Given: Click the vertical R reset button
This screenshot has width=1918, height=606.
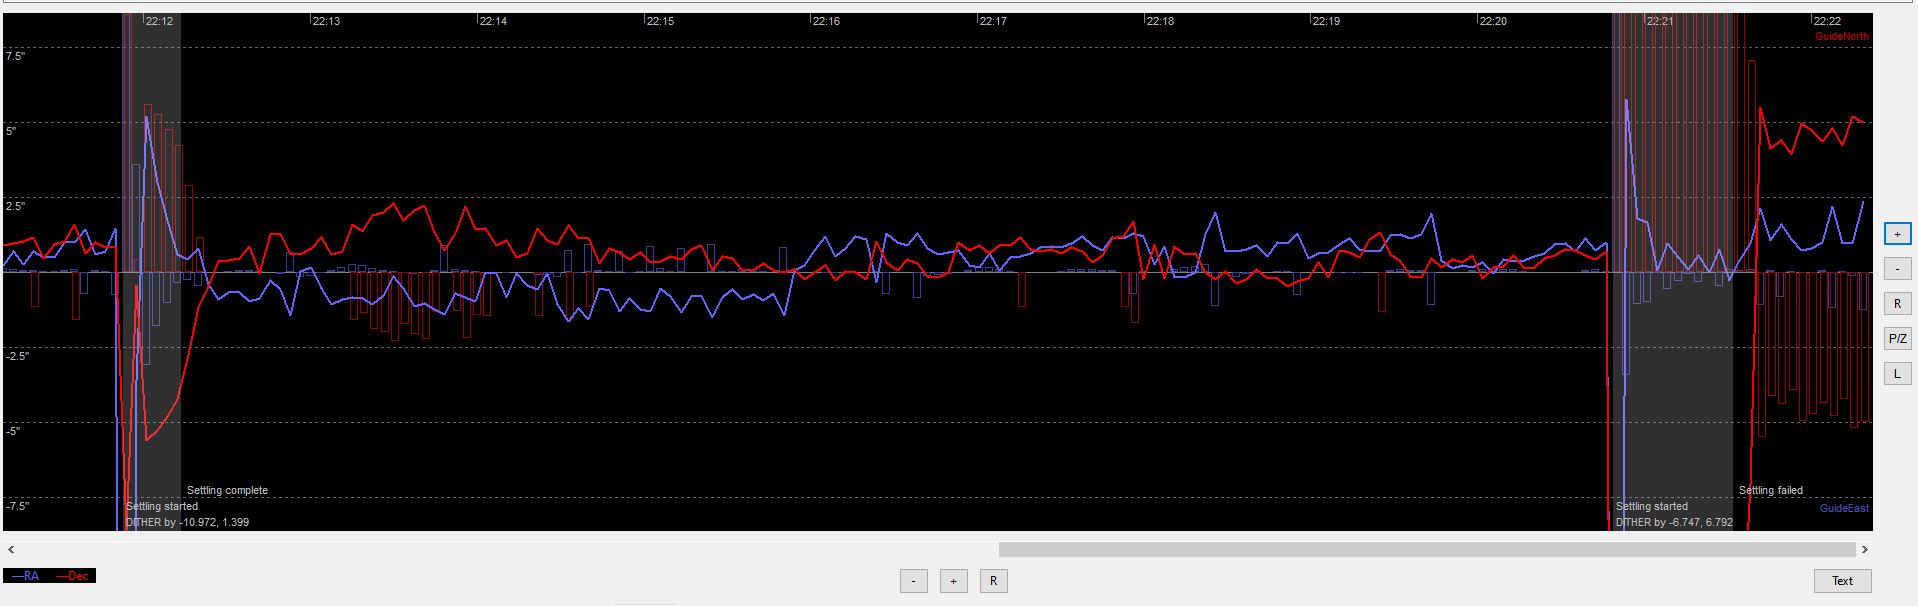Looking at the screenshot, I should [1897, 304].
